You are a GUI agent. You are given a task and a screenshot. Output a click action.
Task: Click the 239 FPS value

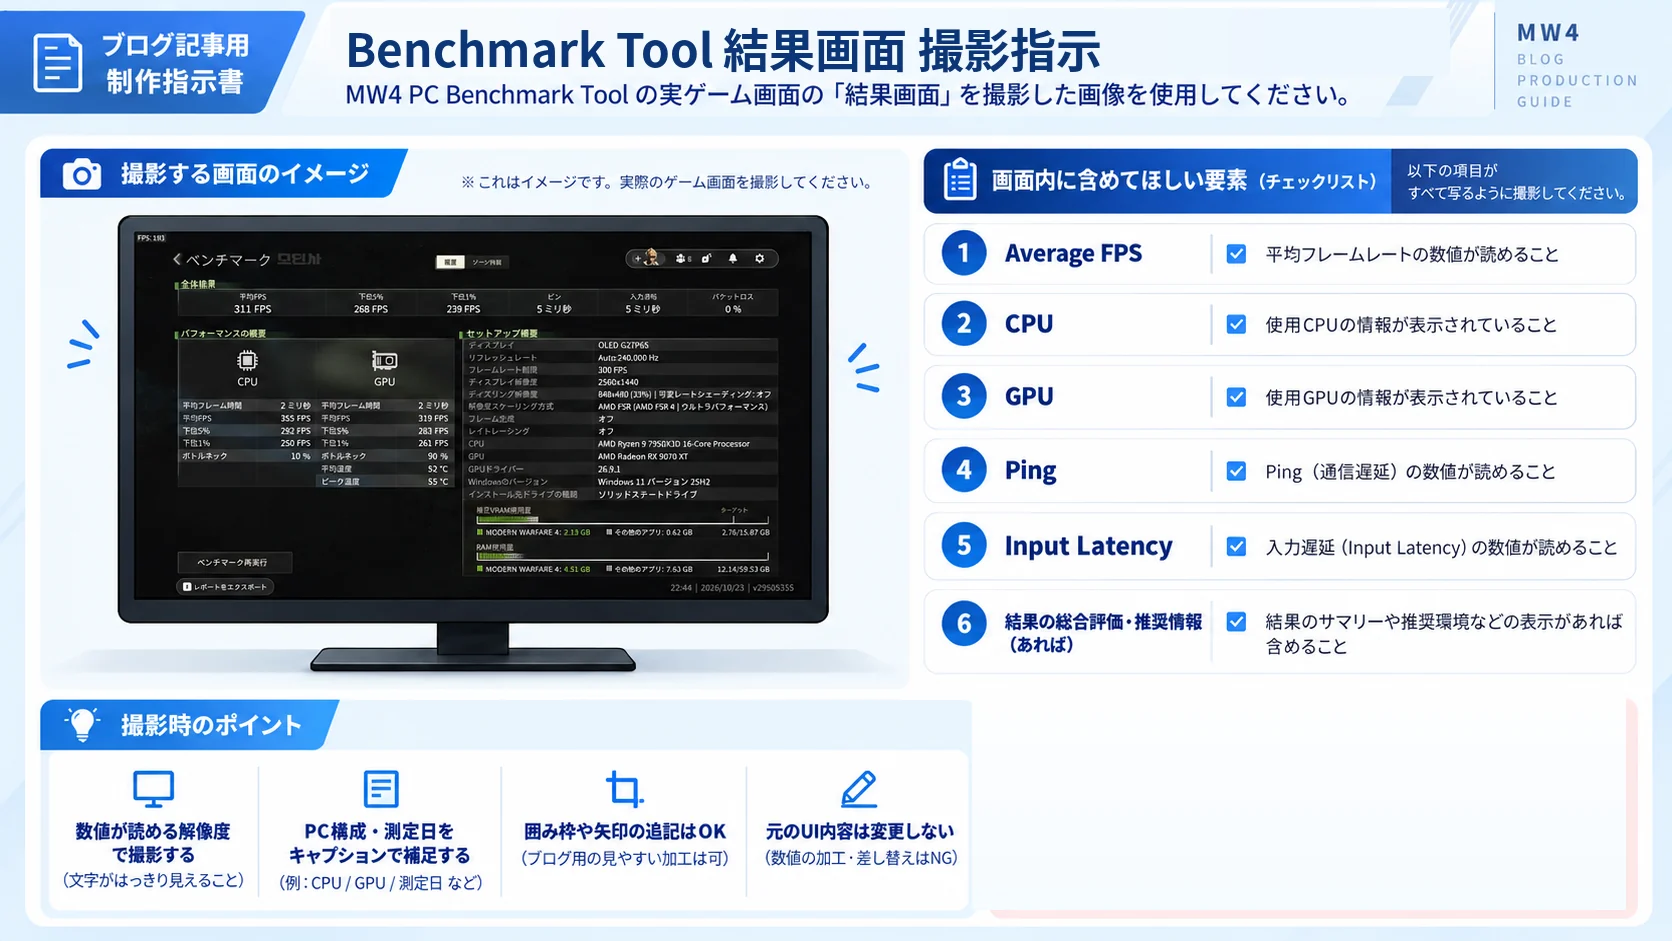(463, 309)
